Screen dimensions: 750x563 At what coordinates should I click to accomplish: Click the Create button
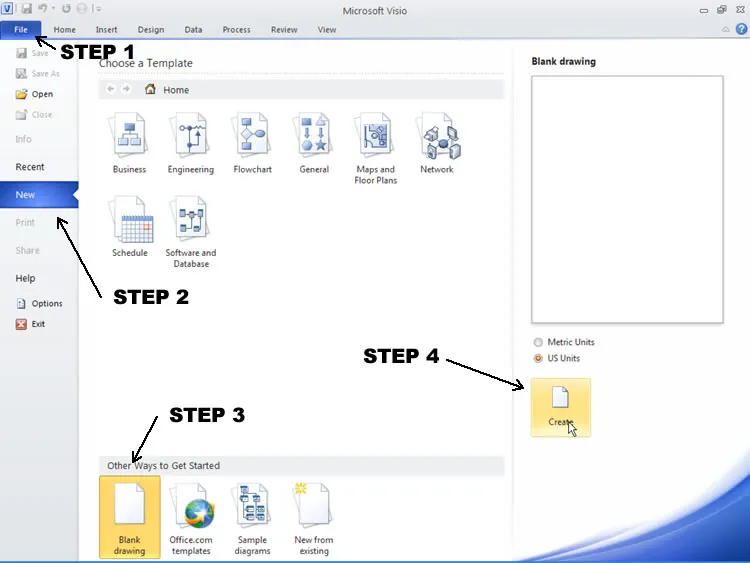[x=561, y=408]
